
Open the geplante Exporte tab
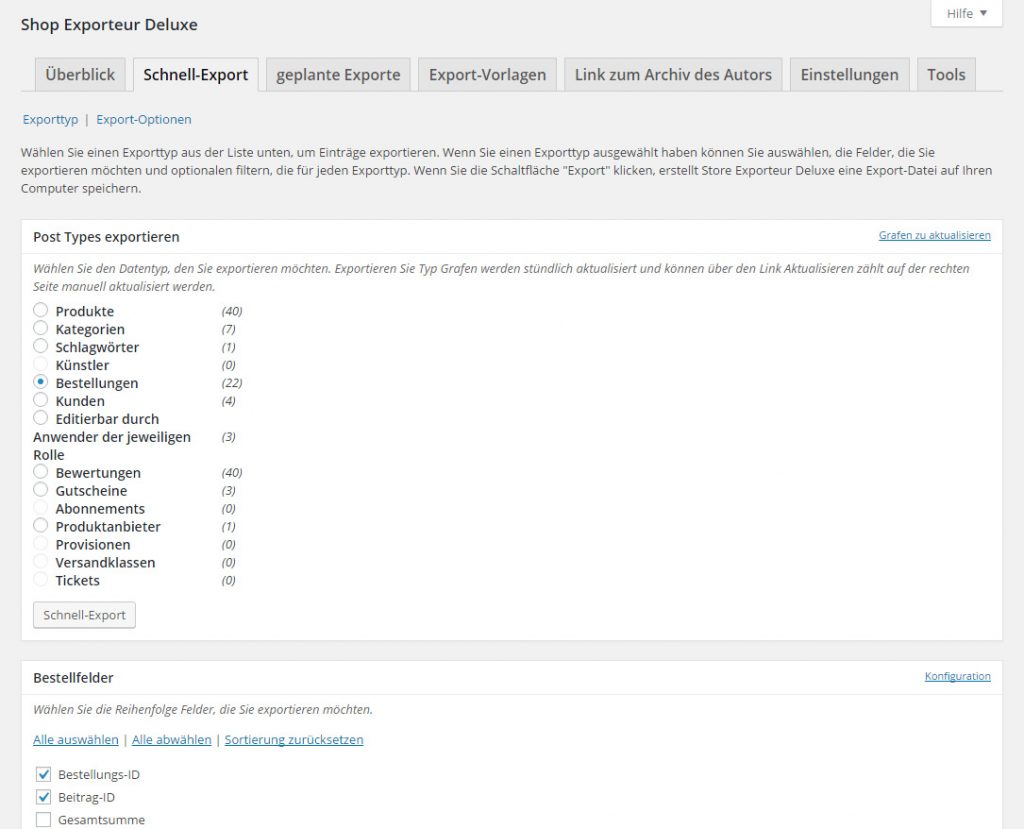pyautogui.click(x=338, y=74)
